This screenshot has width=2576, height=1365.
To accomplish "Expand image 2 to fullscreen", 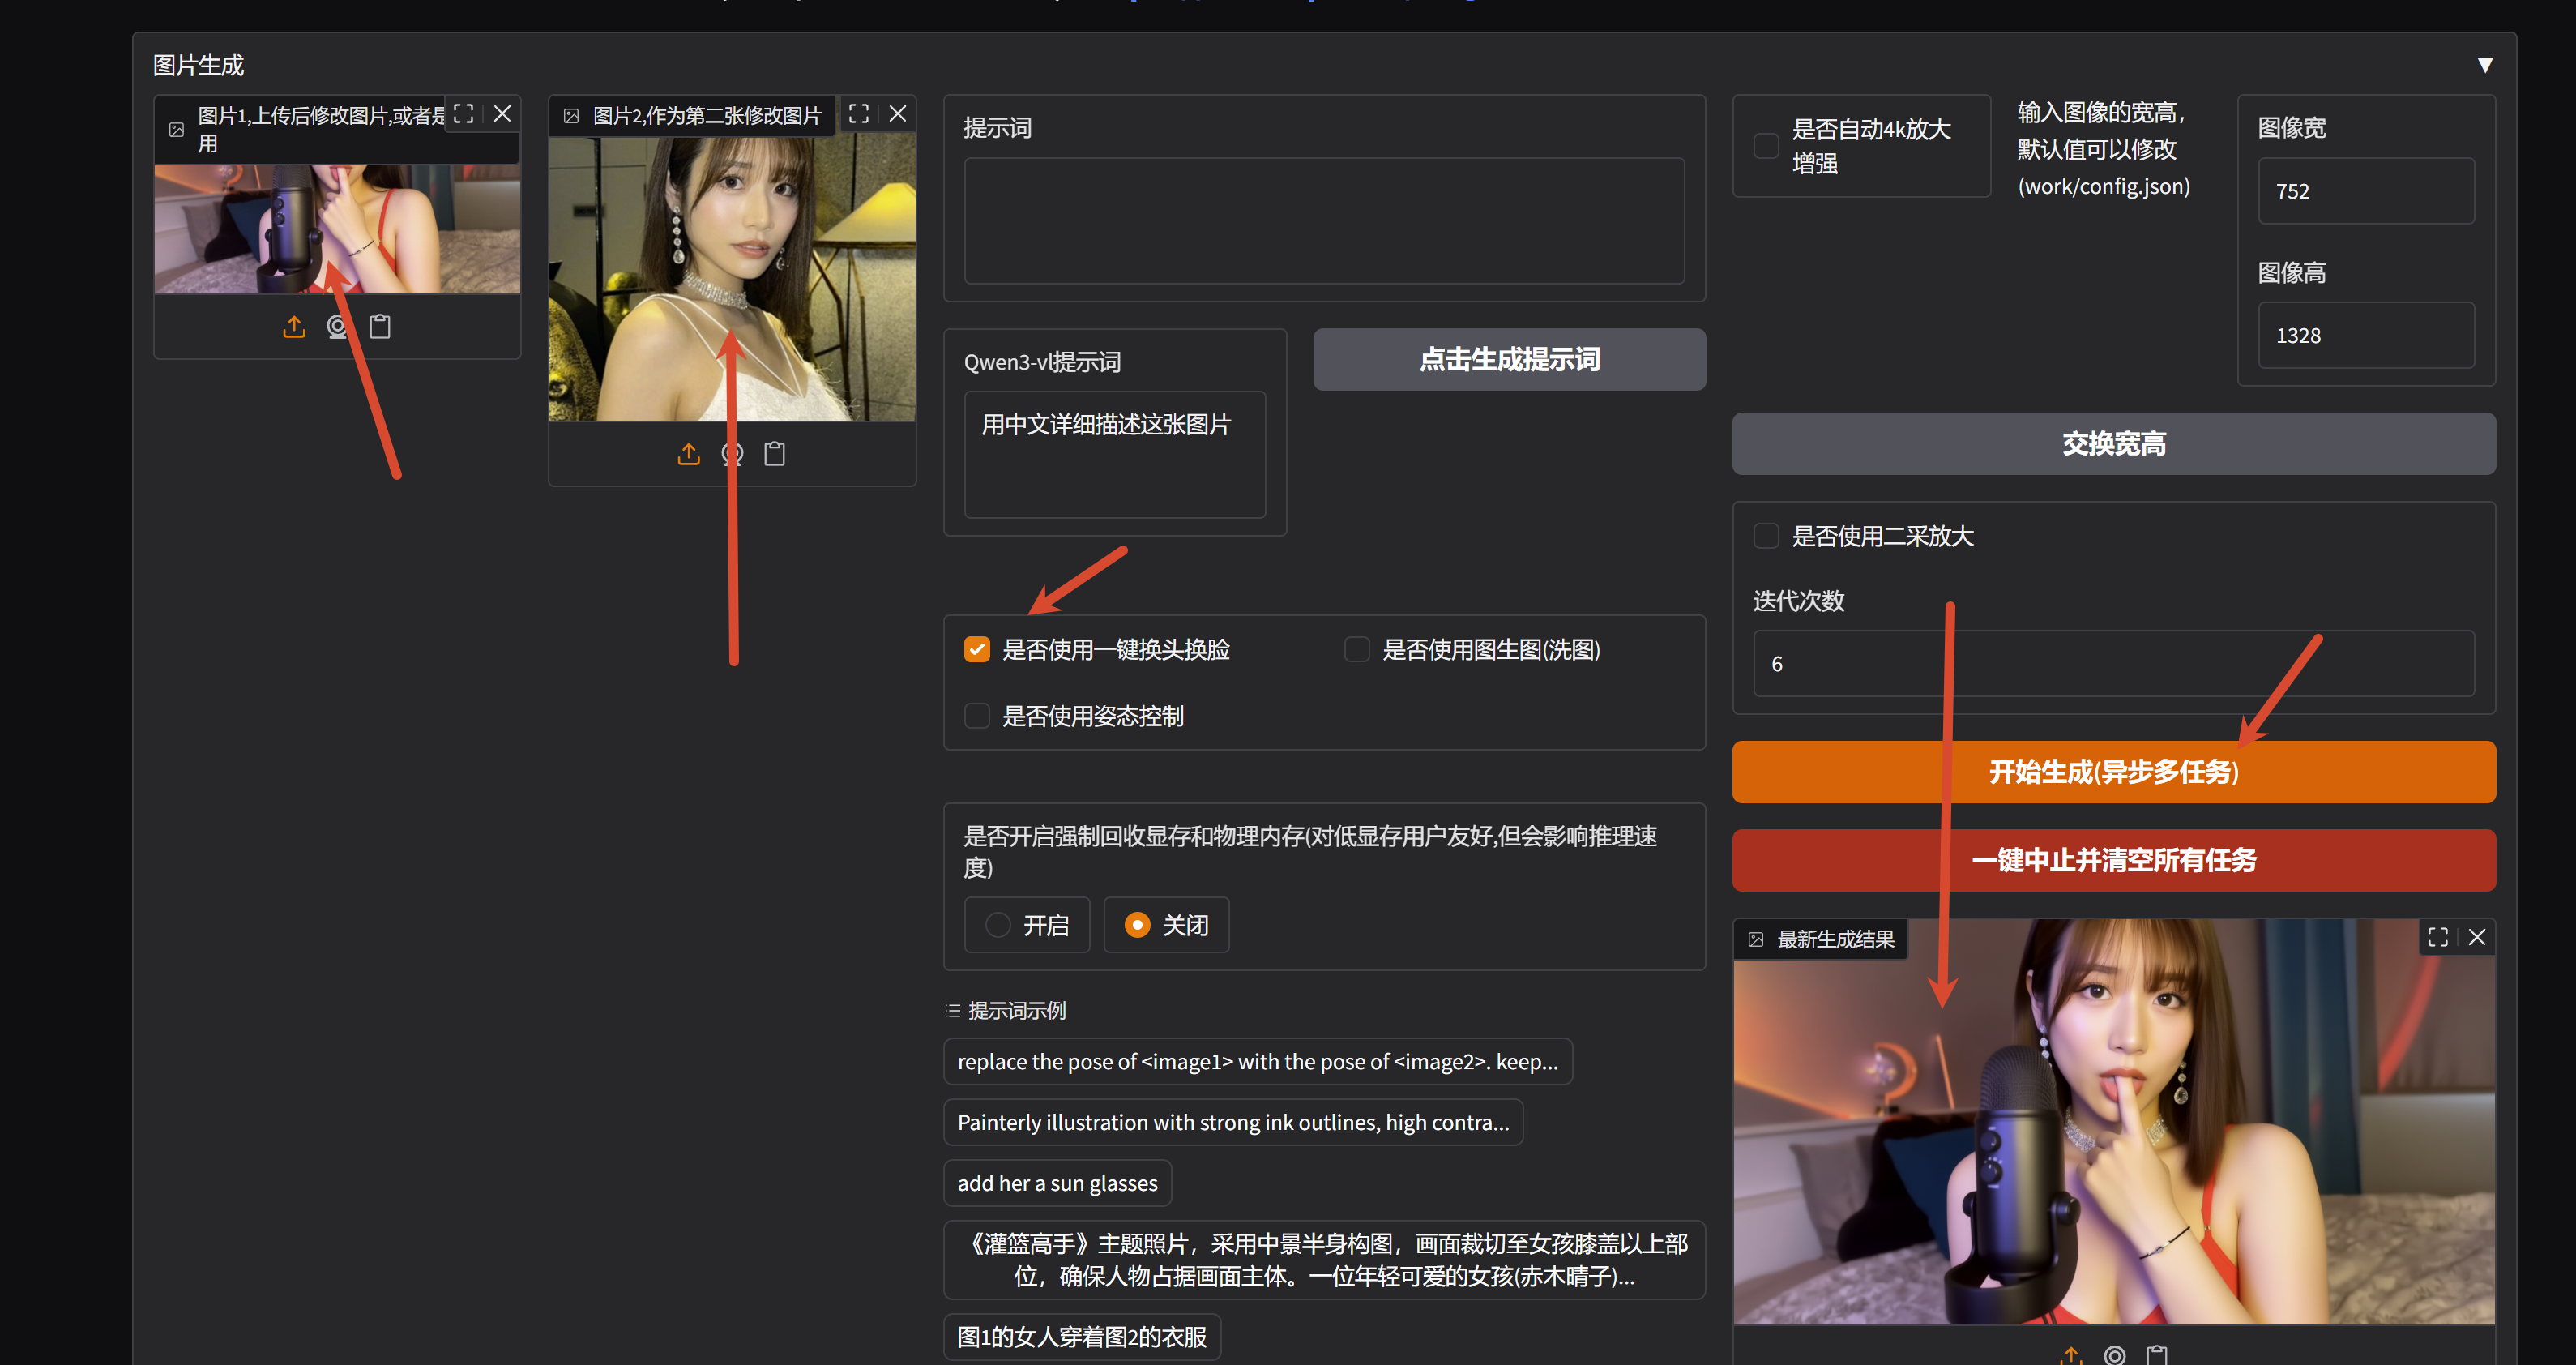I will [x=859, y=114].
